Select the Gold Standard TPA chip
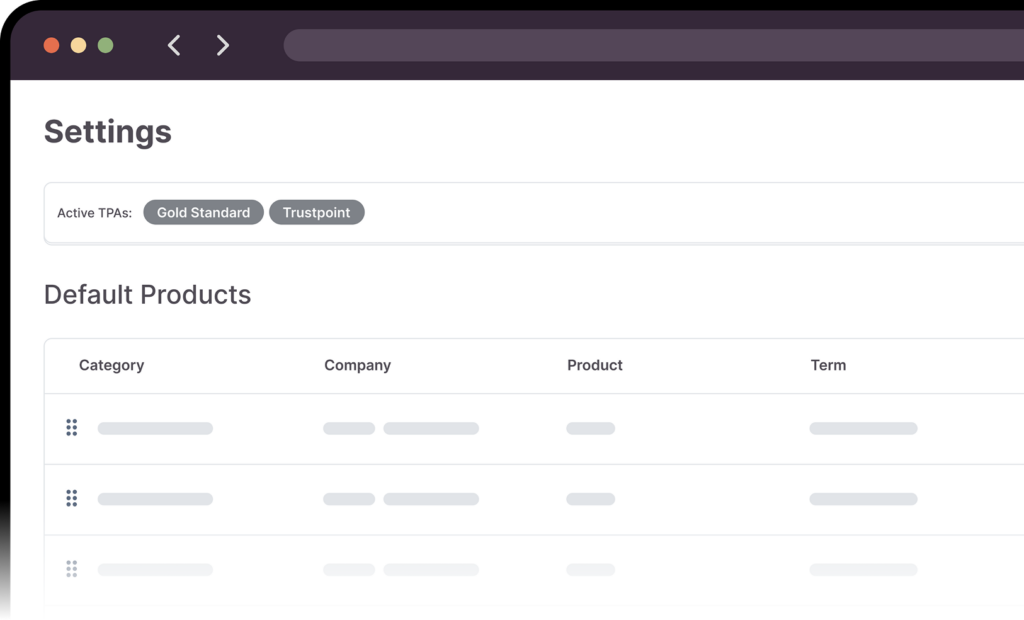 tap(203, 212)
